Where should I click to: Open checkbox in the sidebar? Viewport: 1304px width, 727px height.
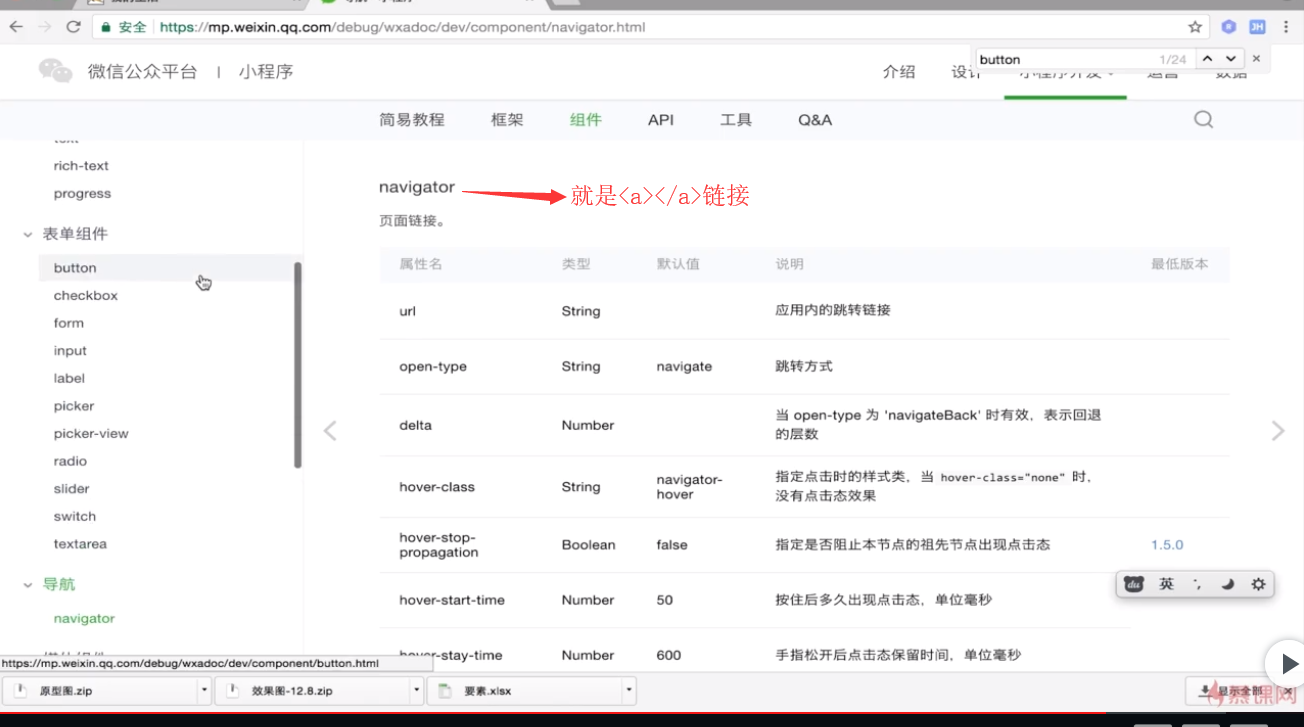click(x=86, y=296)
